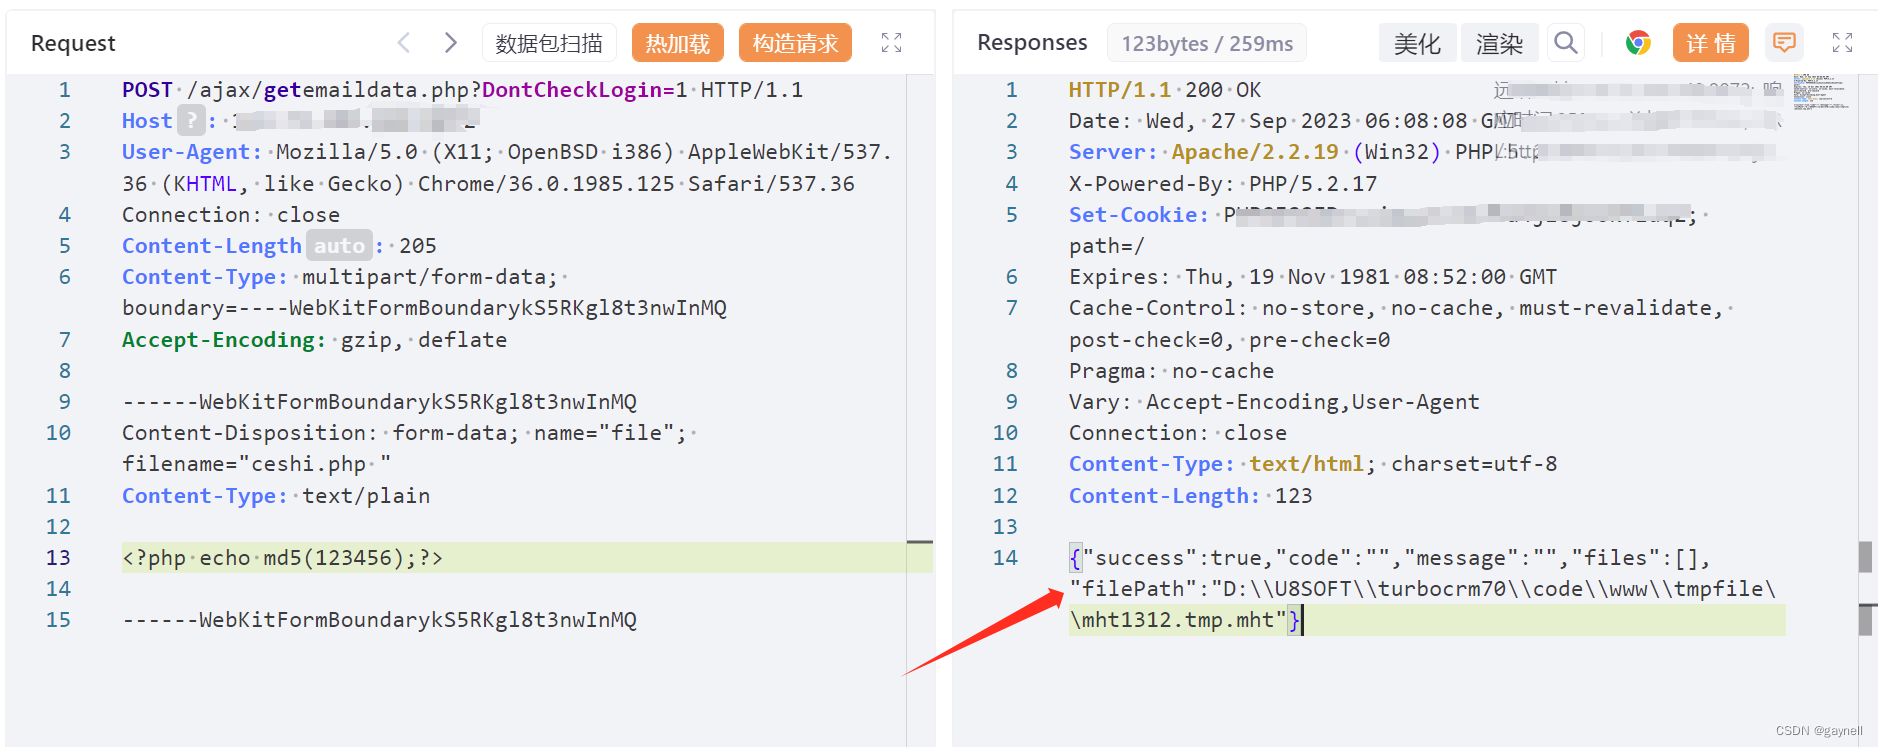This screenshot has width=1878, height=747.
Task: Click the User-Agent header name
Action: tap(192, 152)
